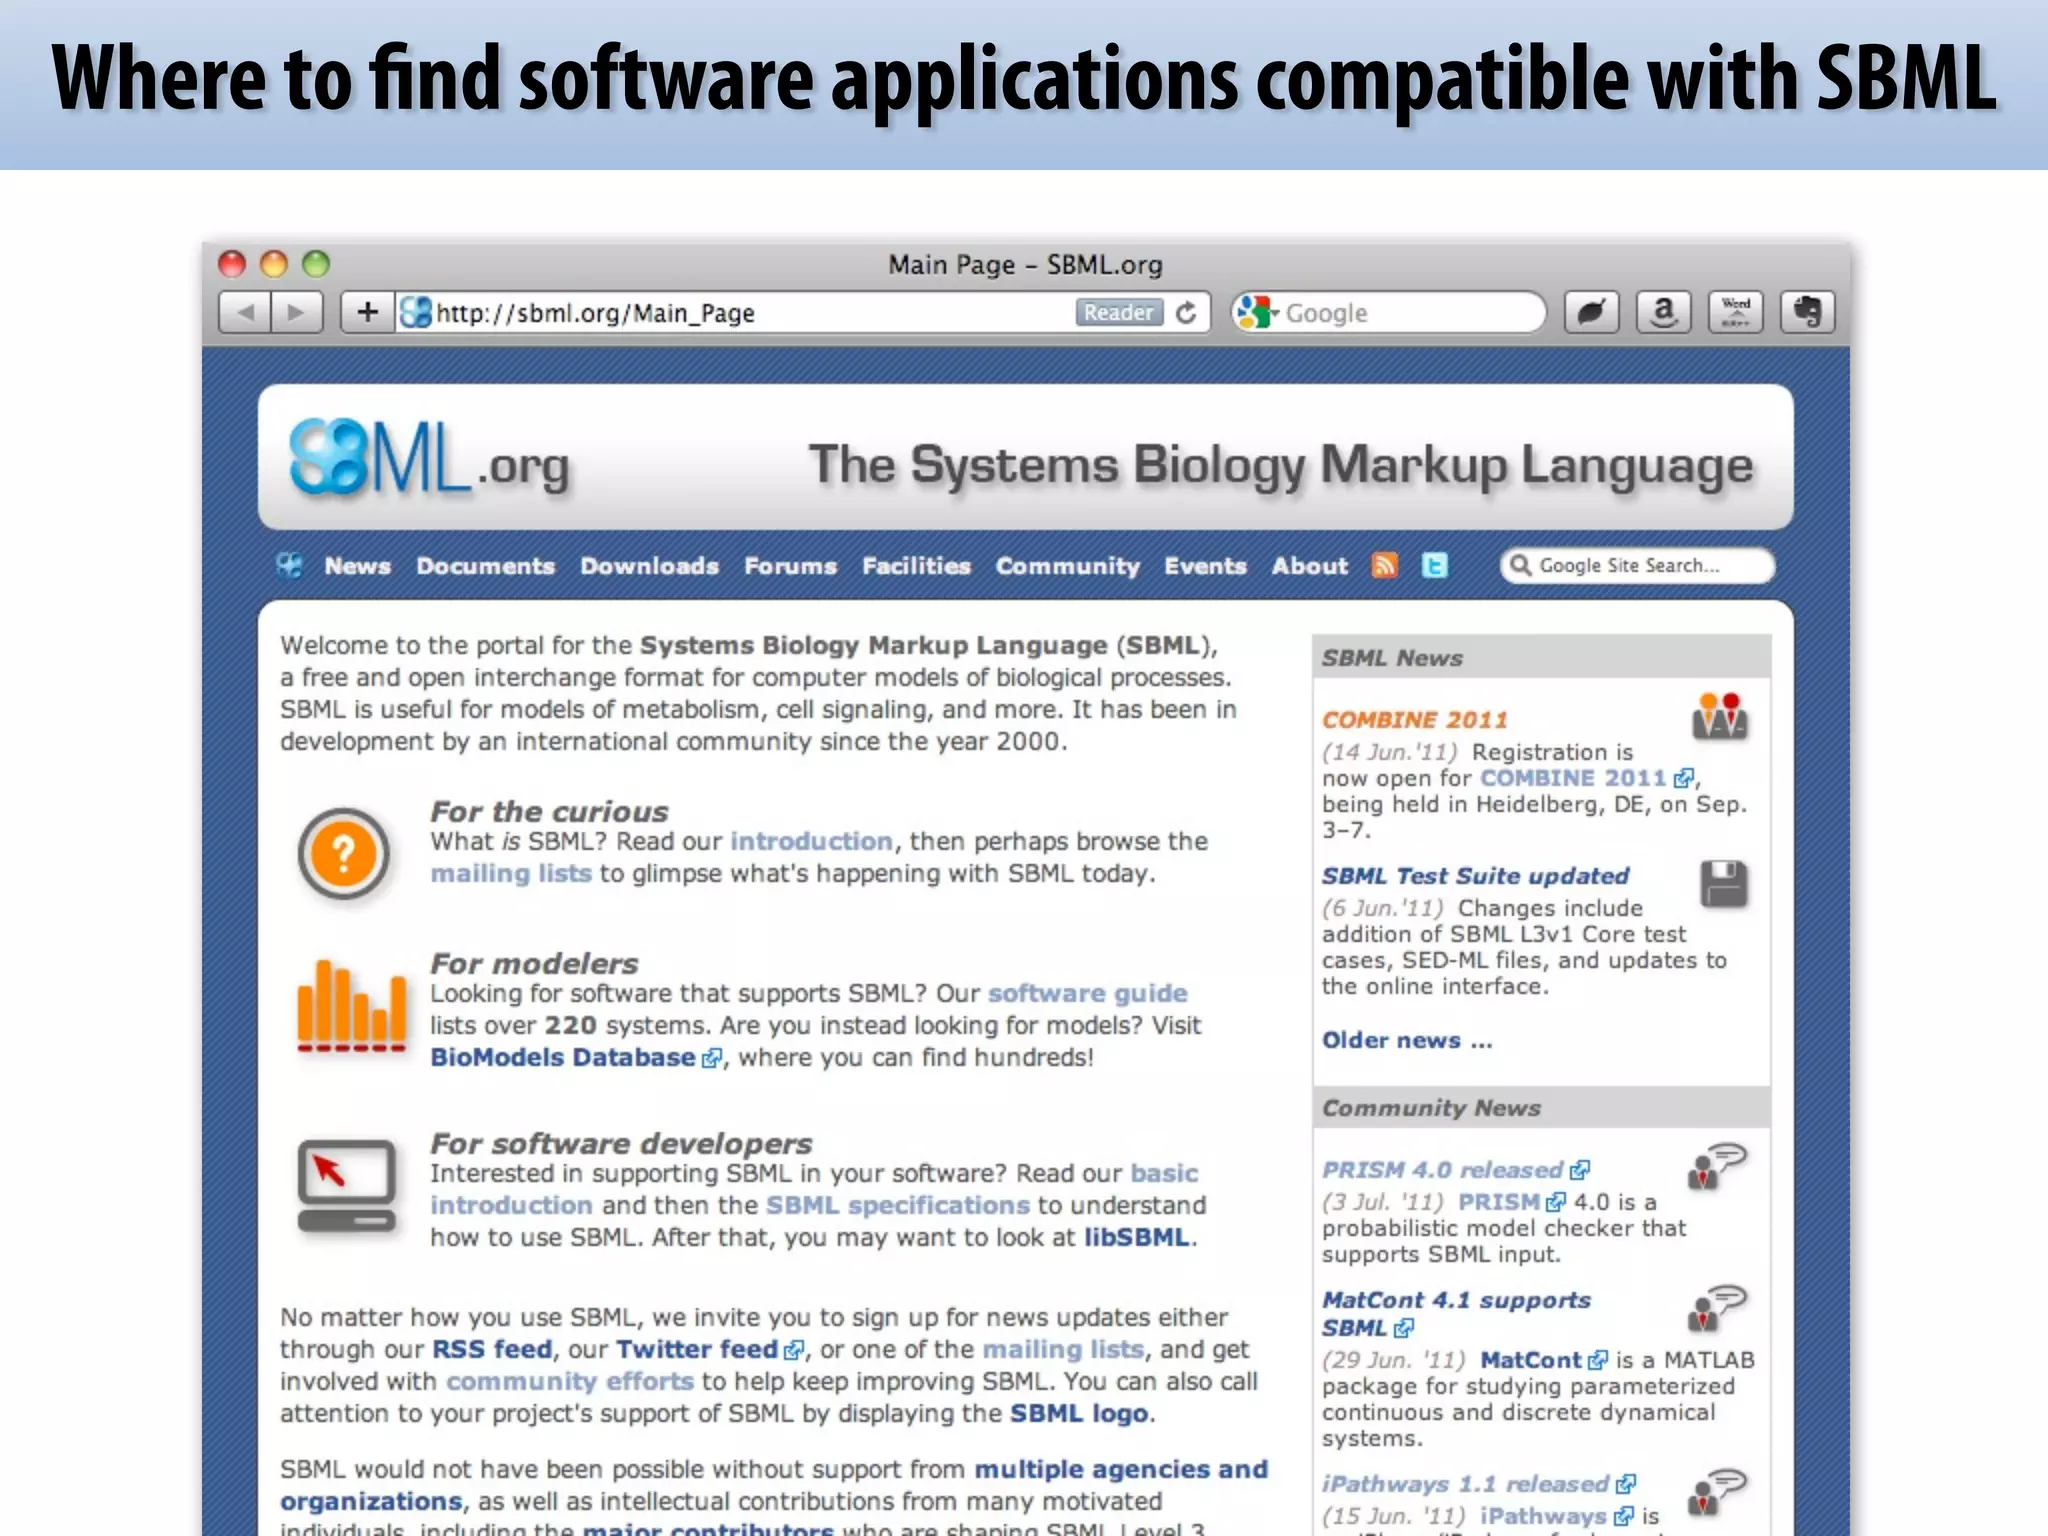Click the yellow minimize window button
The height and width of the screenshot is (1536, 2048).
[274, 264]
